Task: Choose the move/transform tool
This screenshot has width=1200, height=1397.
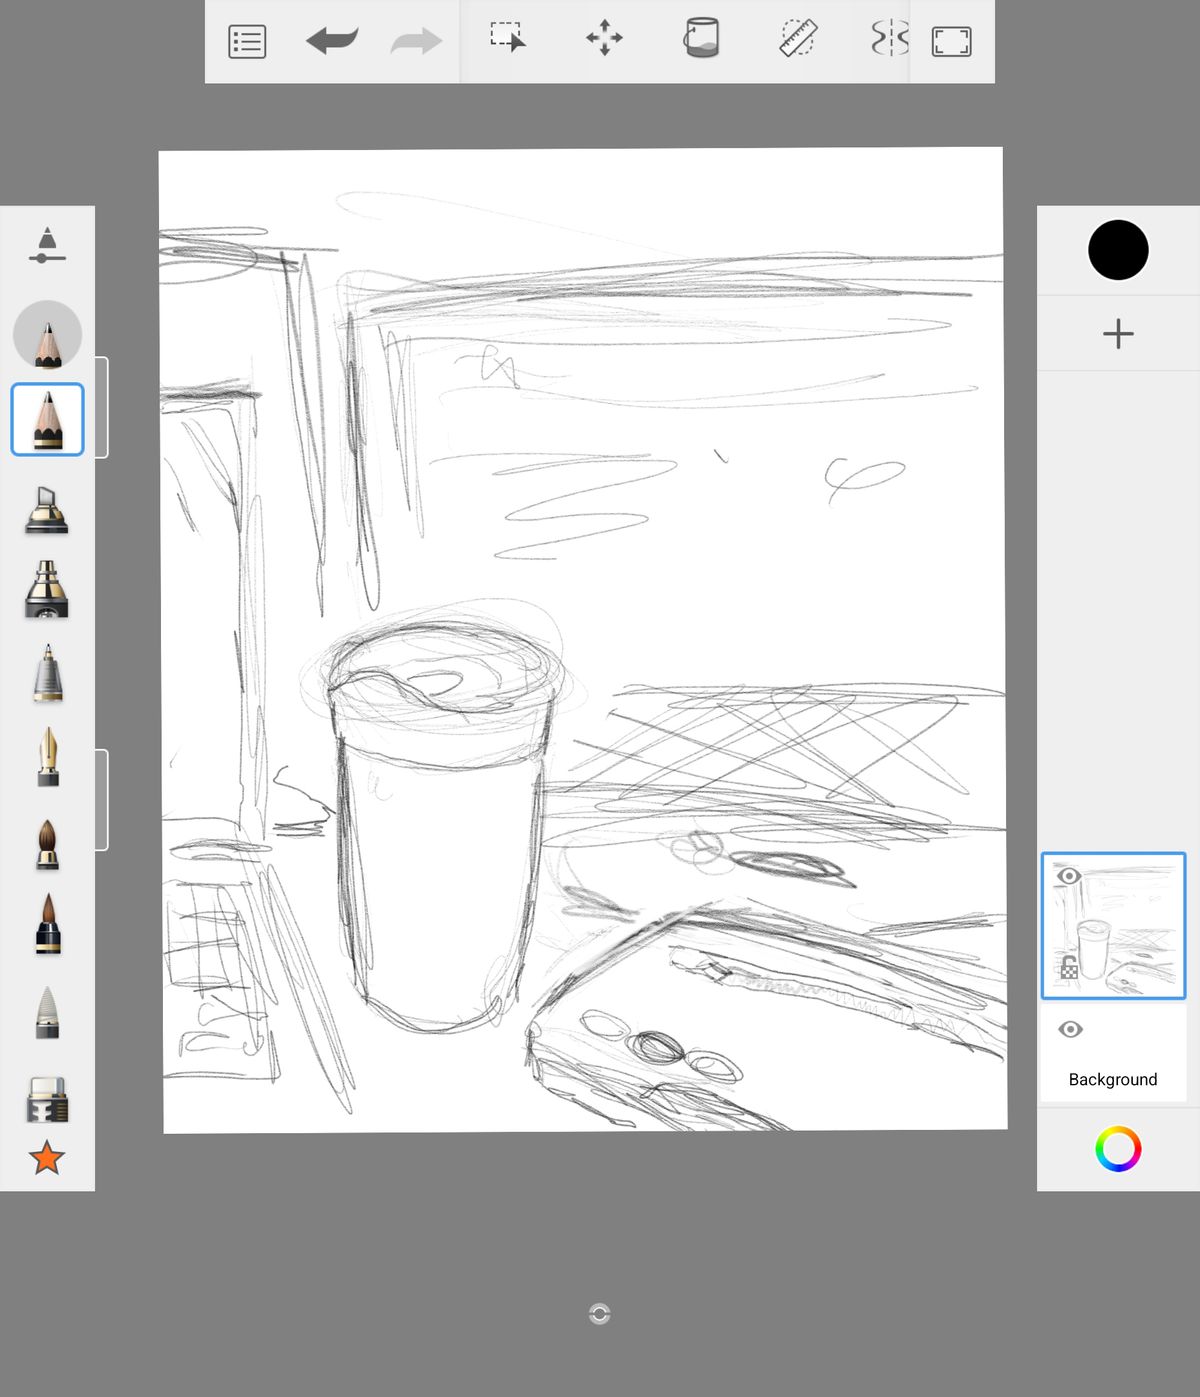Action: click(x=604, y=39)
